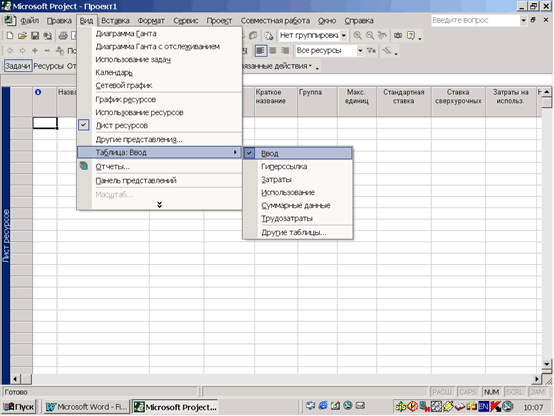Align text left in formatting toolbar
Screen dimensions: 554x416
tap(260, 51)
